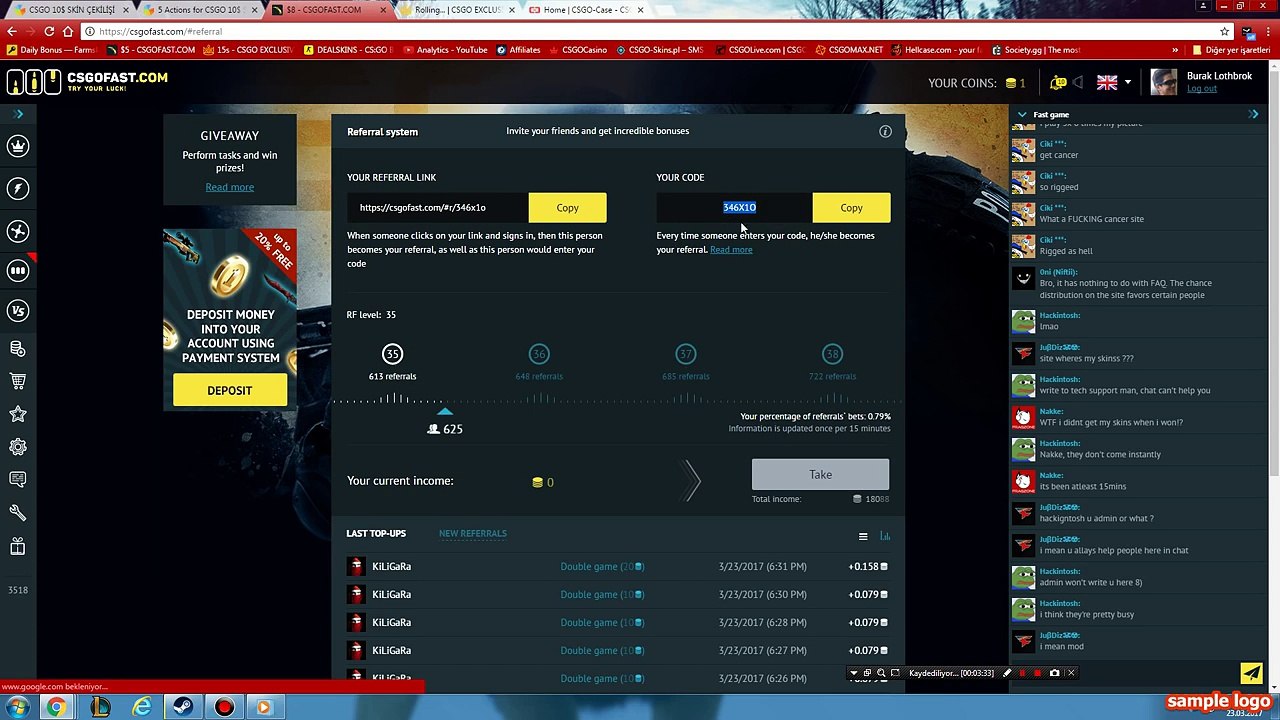Switch to Home CSGO-Case browser tab
Screen dimensions: 1280x720
[586, 10]
